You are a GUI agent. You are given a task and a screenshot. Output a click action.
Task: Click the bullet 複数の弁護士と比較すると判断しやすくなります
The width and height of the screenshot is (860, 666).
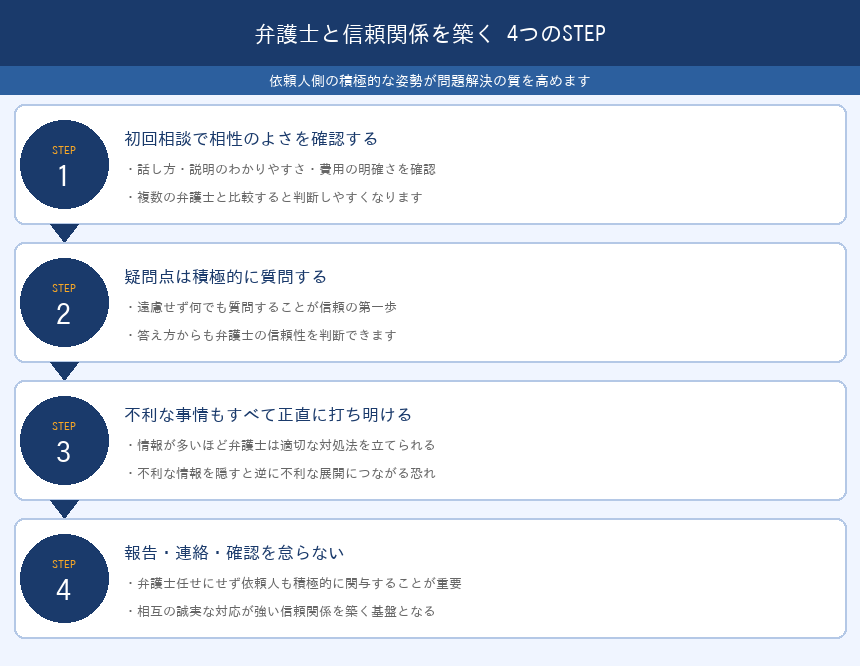[x=274, y=197]
